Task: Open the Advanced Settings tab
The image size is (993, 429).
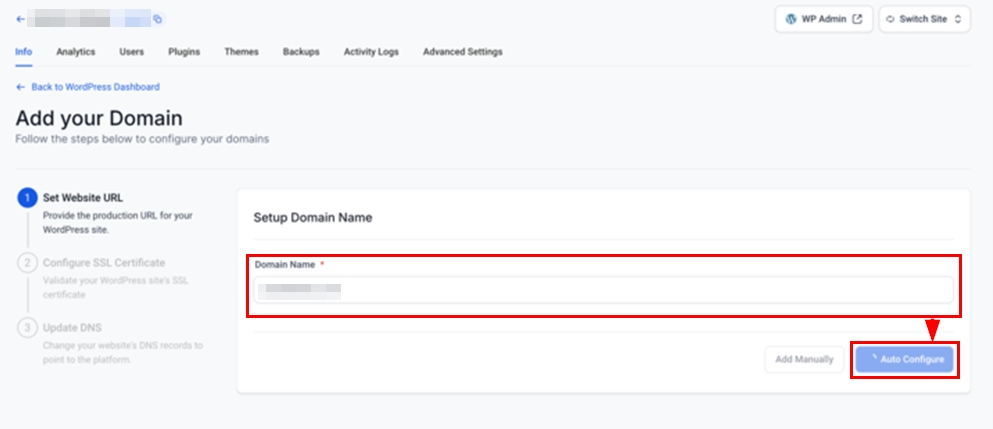Action: (x=462, y=52)
